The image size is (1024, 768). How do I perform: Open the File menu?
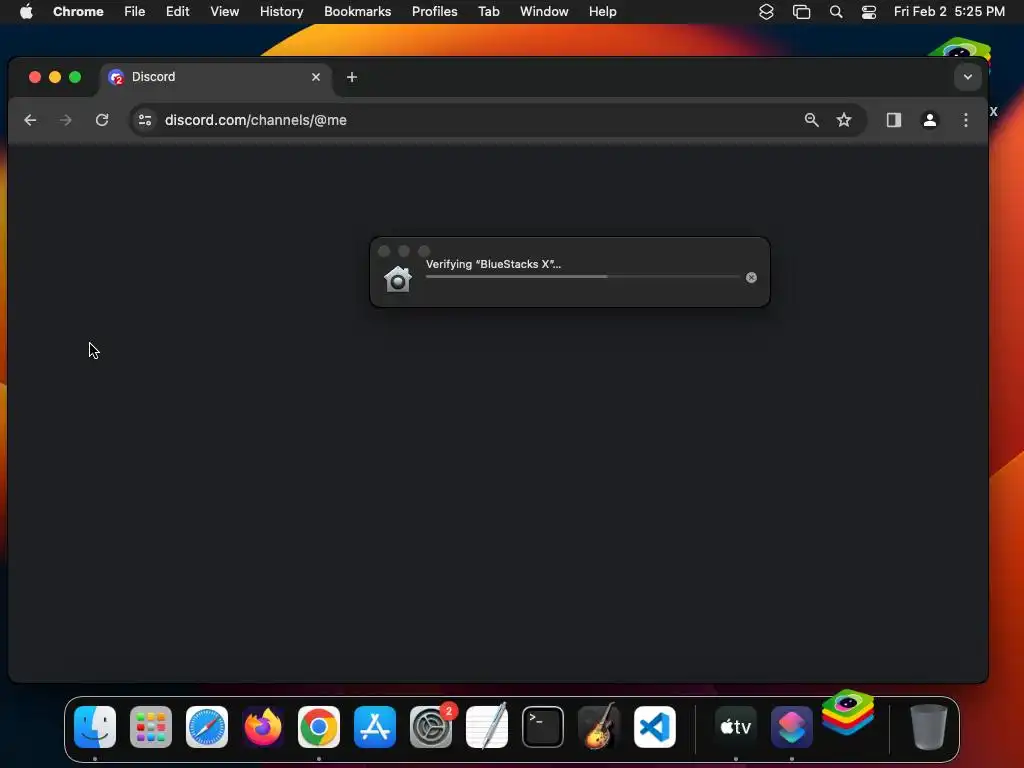135,12
